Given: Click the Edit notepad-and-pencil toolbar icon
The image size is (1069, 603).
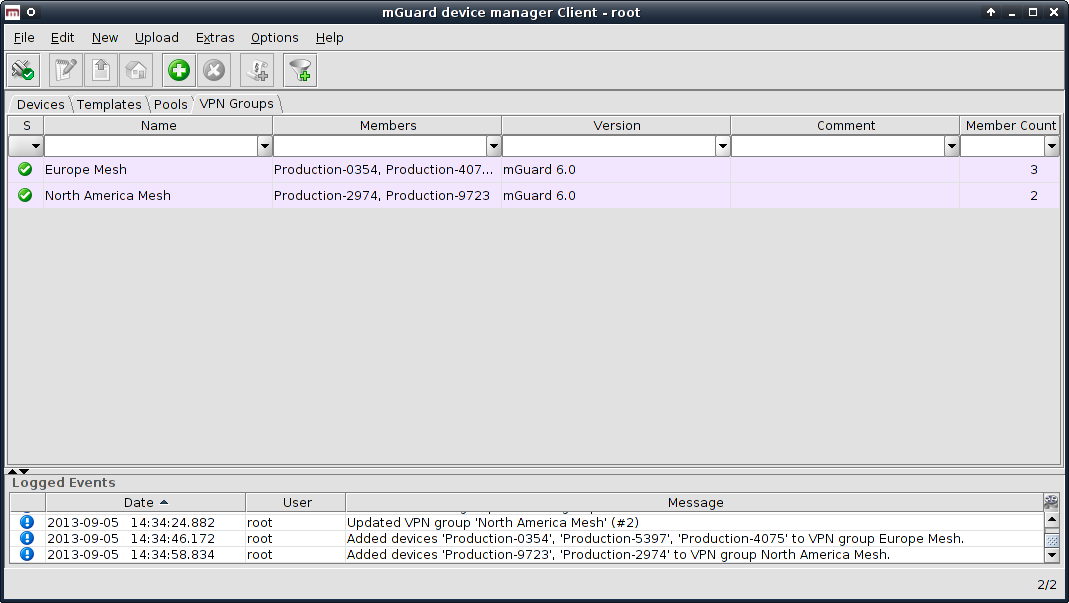Looking at the screenshot, I should 65,70.
